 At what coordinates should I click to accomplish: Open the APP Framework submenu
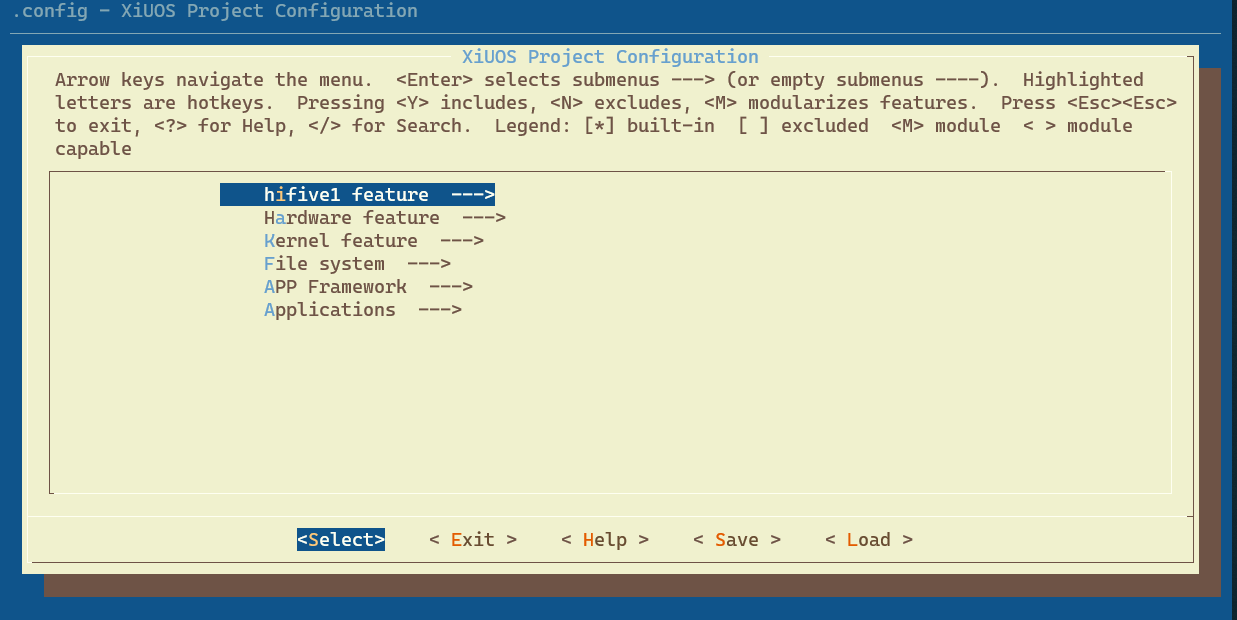368,287
